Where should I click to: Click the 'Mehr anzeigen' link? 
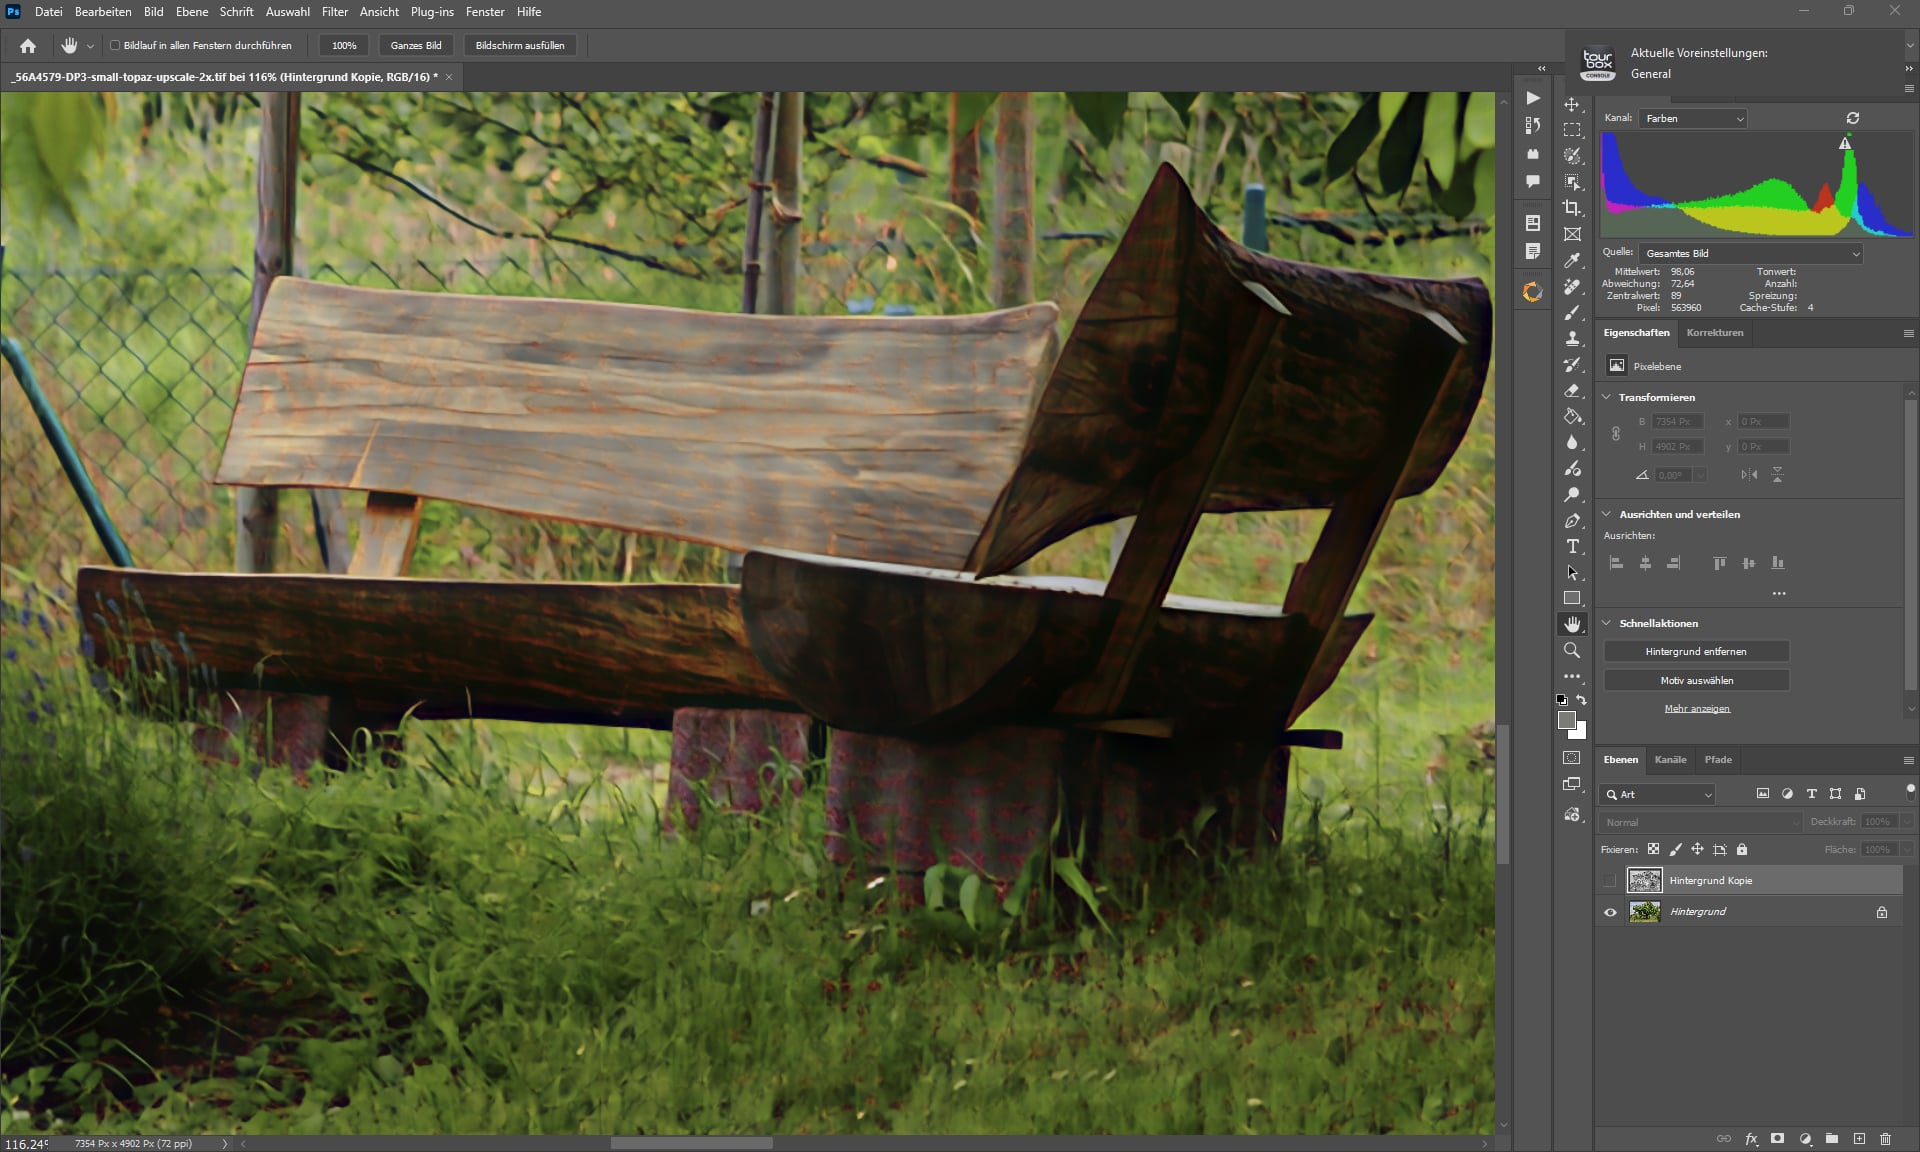[x=1696, y=708]
